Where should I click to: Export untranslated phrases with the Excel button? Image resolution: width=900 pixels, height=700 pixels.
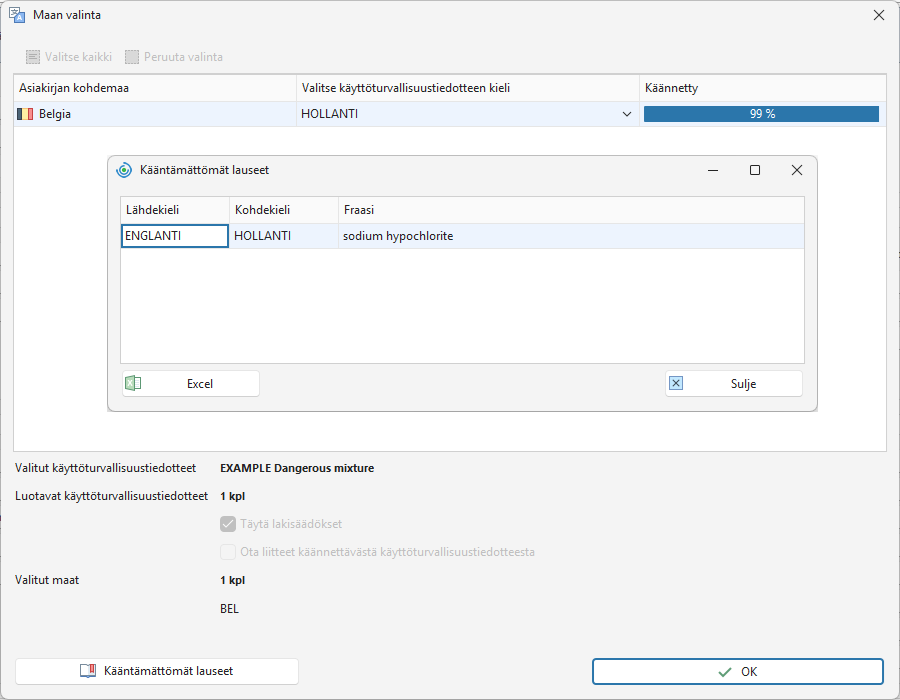191,383
